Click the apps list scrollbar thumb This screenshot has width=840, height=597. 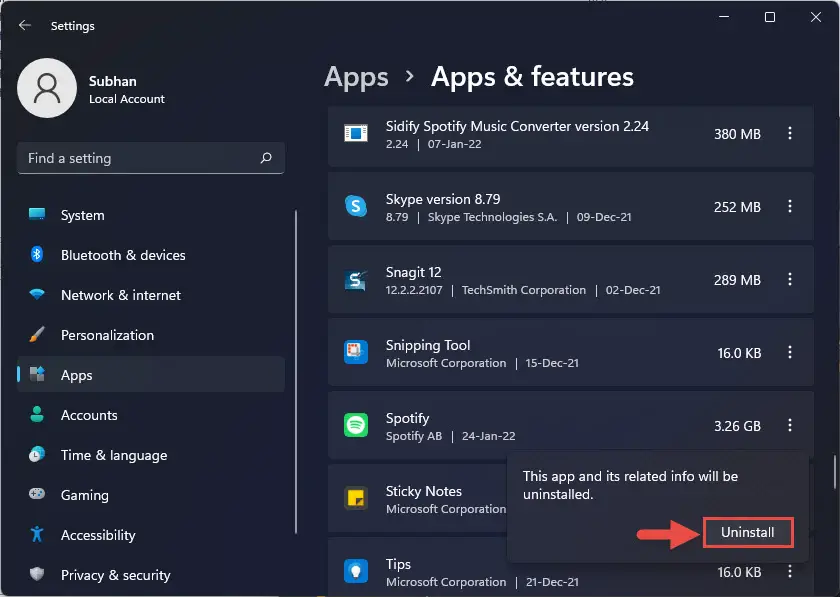click(834, 472)
